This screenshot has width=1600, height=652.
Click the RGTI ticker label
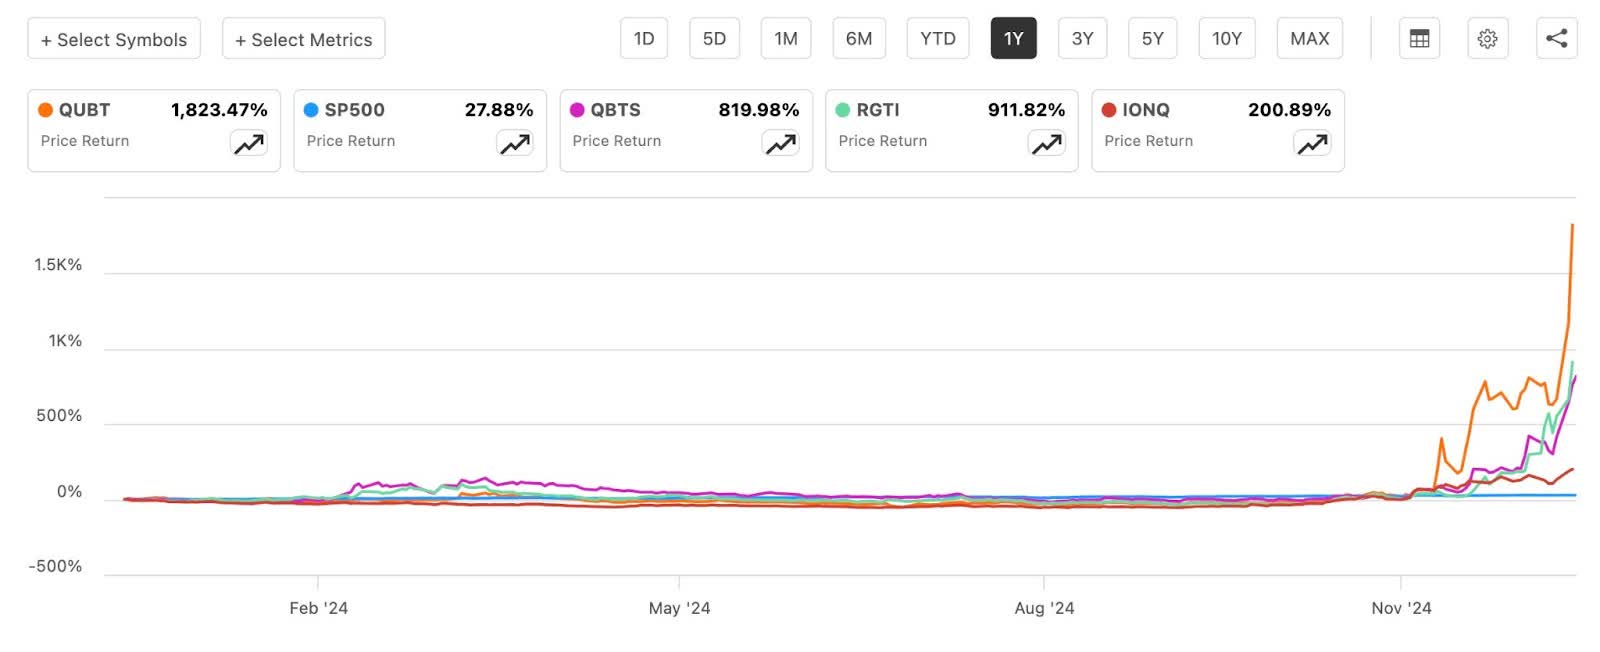(x=878, y=110)
